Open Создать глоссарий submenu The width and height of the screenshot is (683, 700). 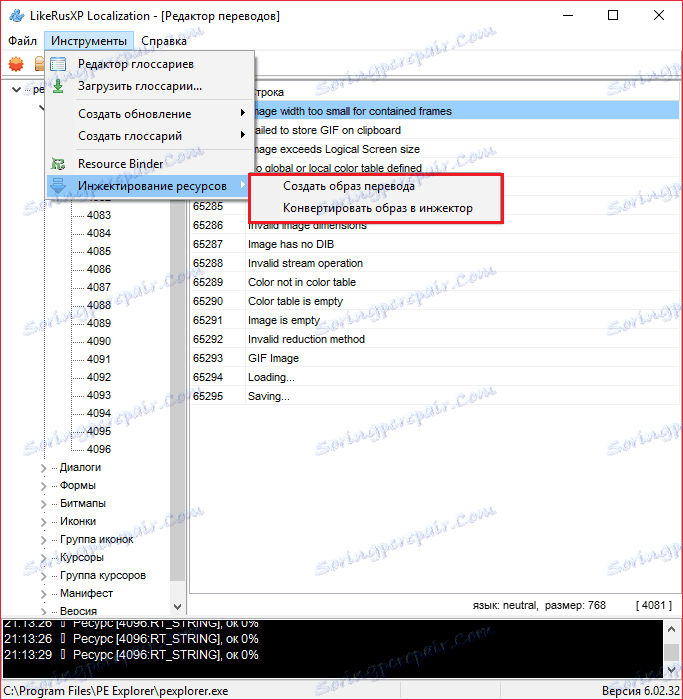coord(150,136)
